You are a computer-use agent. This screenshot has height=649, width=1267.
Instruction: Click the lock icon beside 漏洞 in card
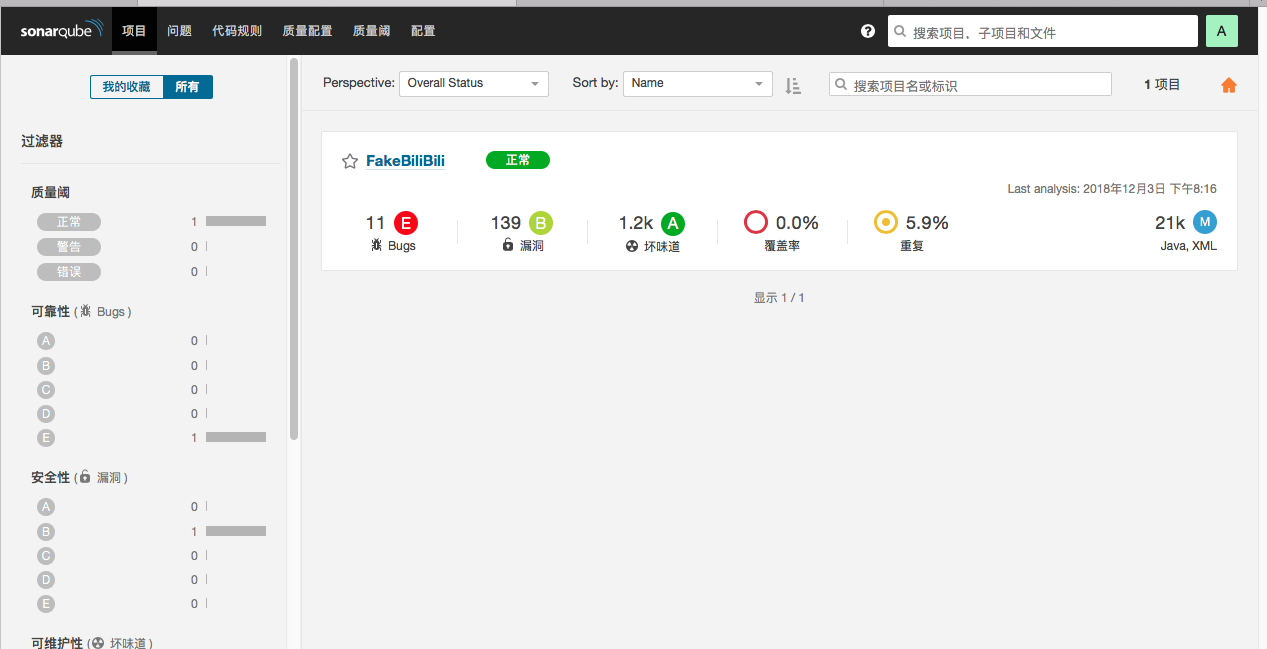tap(508, 245)
